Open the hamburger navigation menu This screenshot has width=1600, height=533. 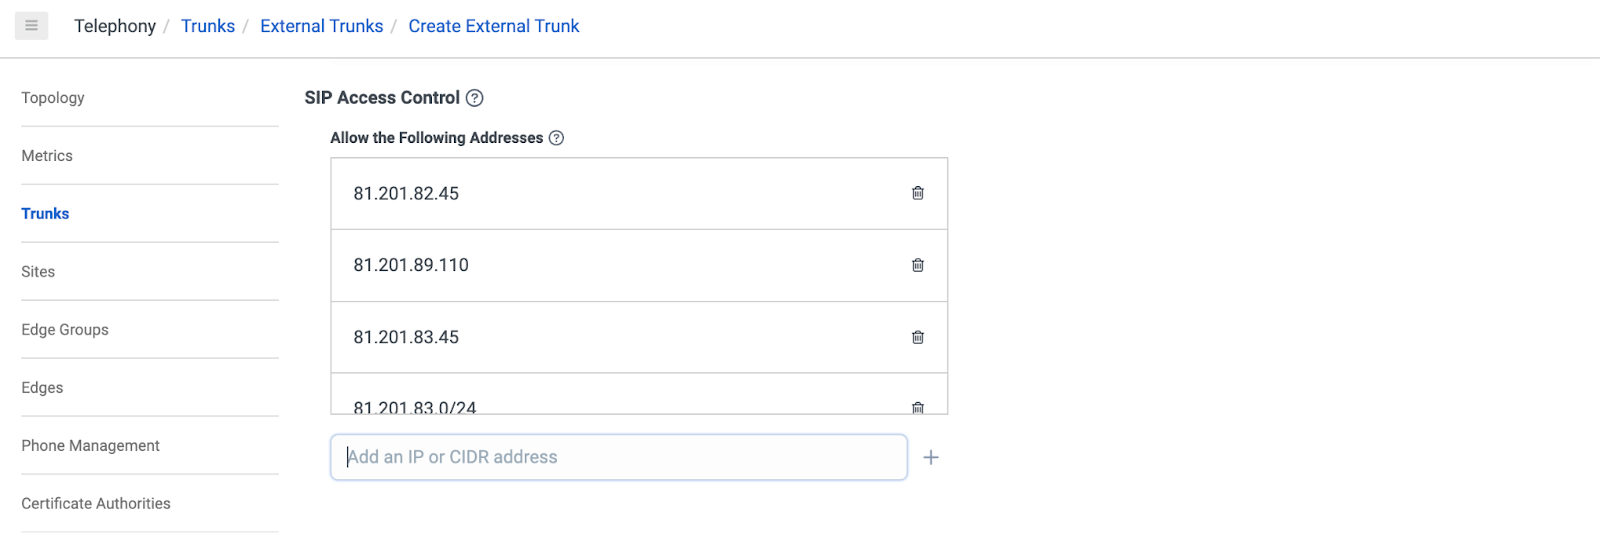tap(31, 25)
